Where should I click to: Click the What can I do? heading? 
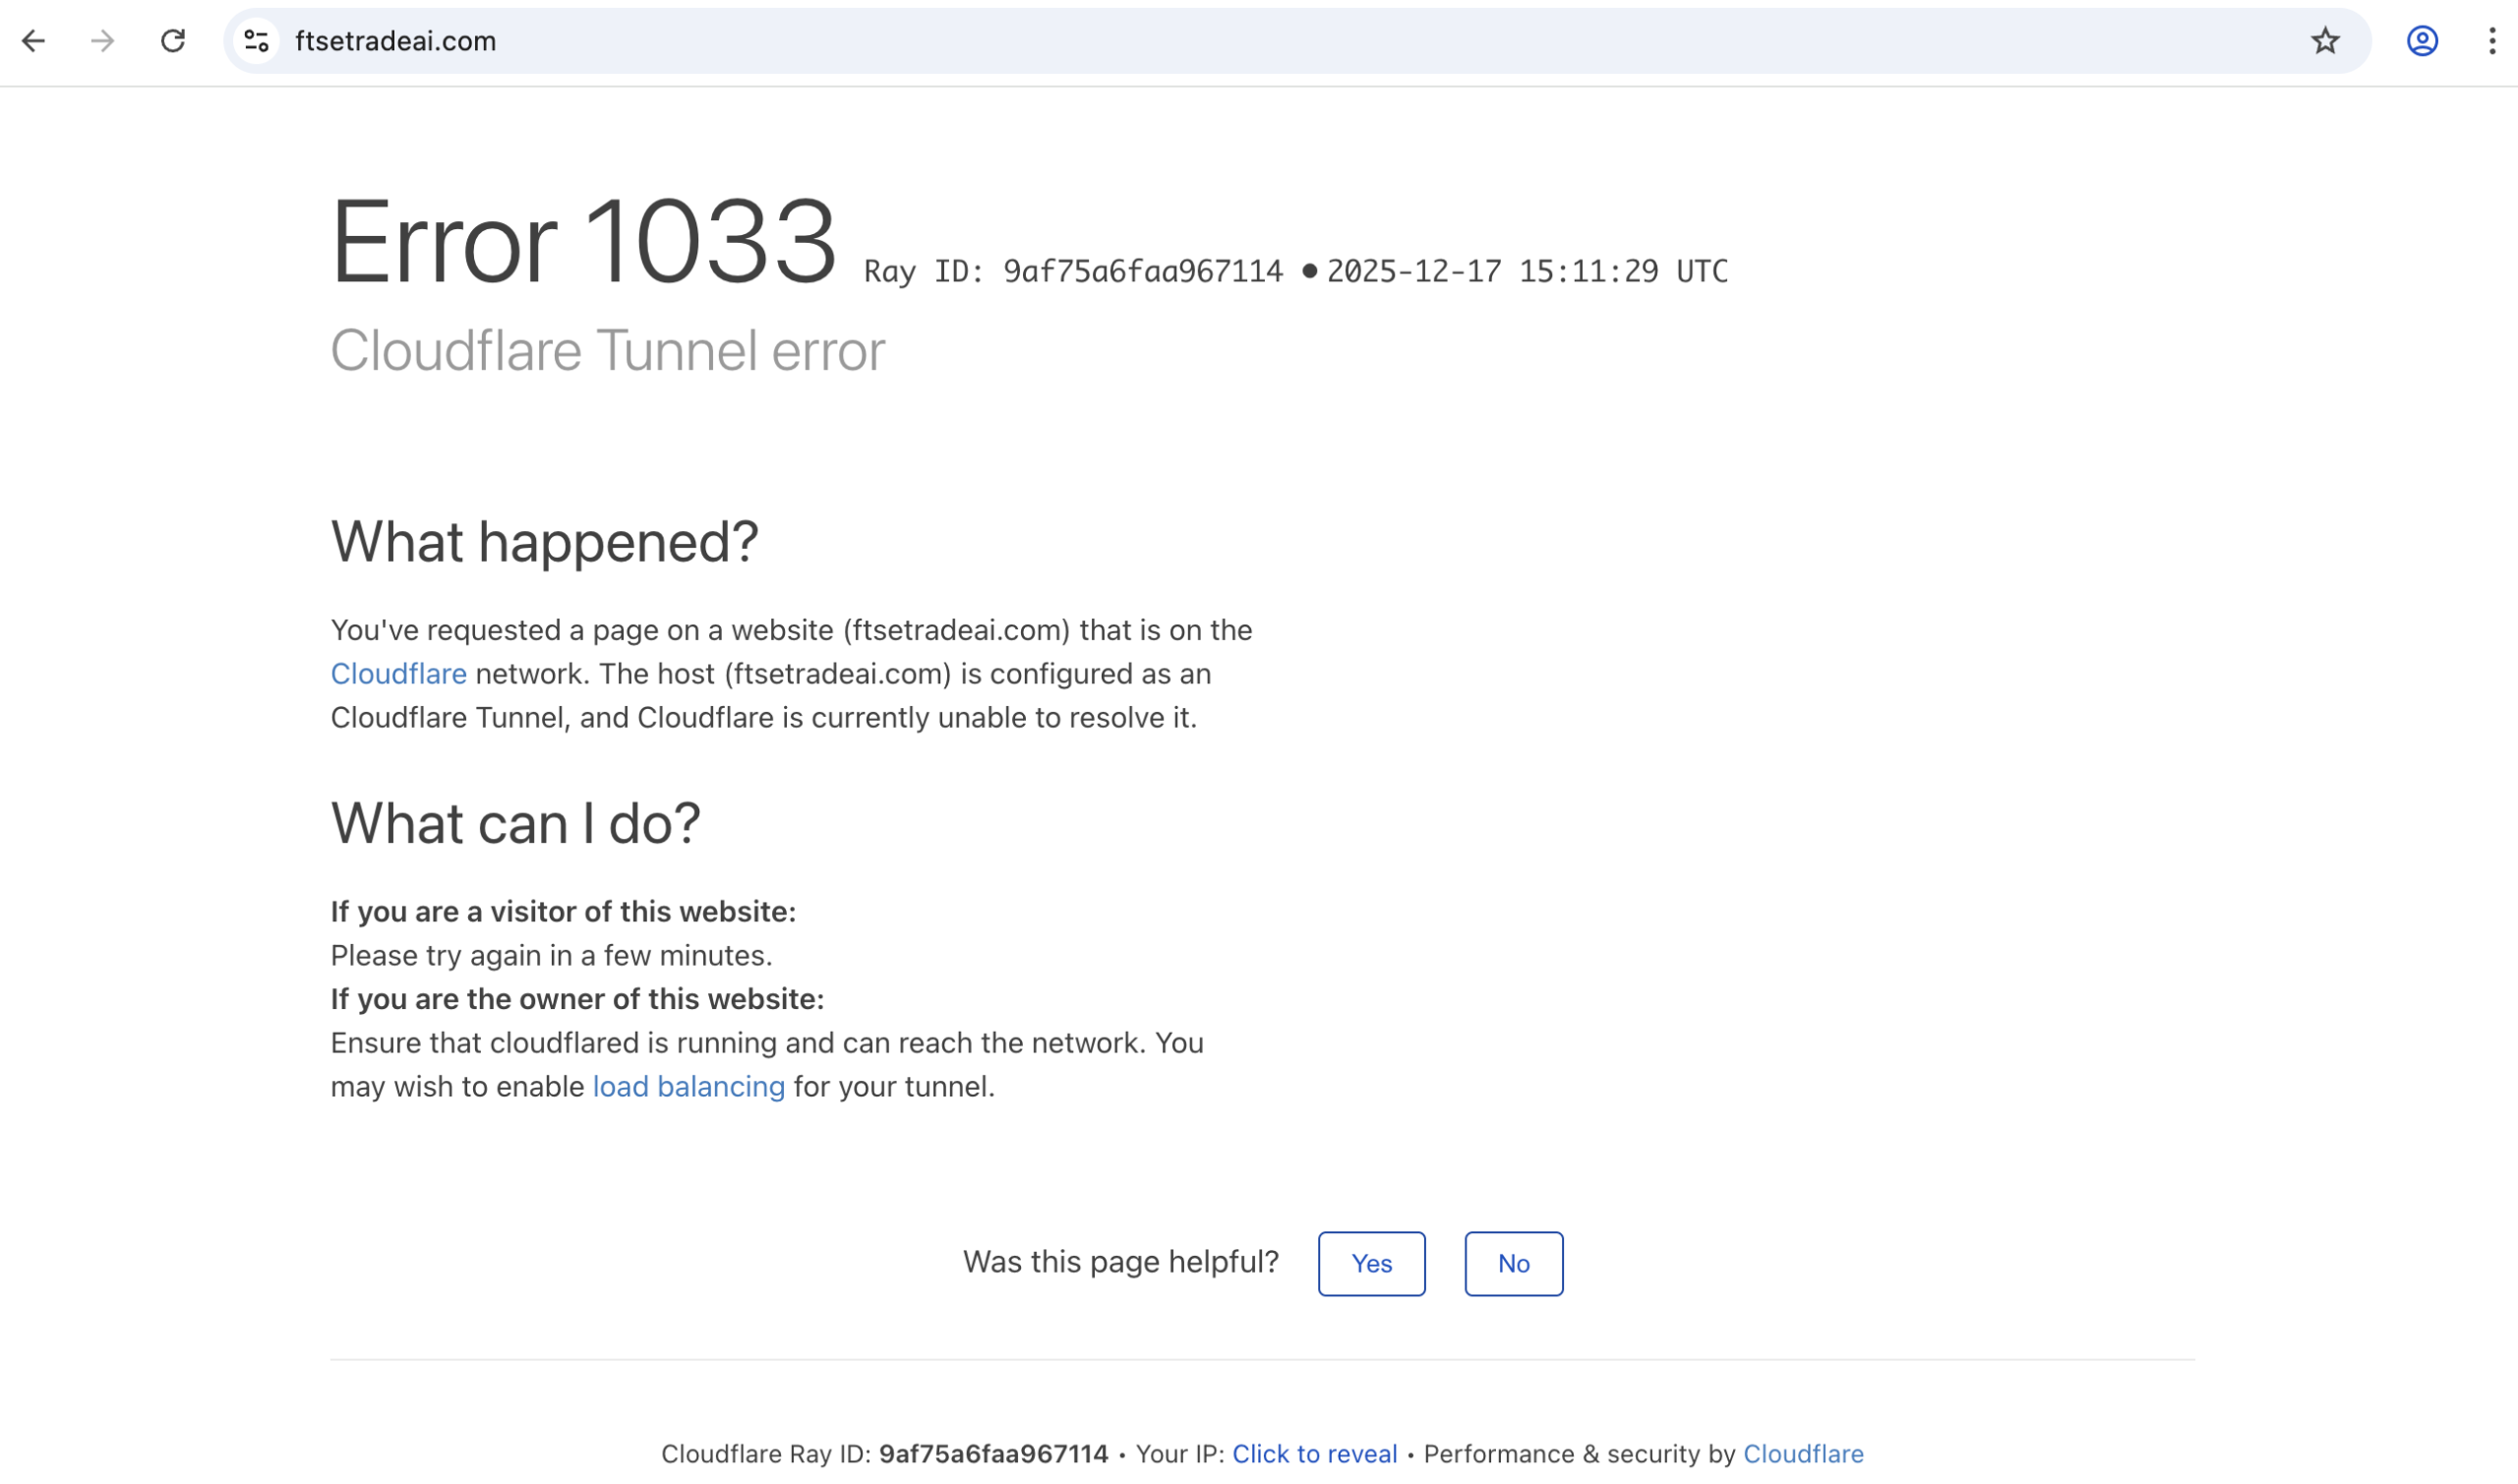(x=515, y=824)
